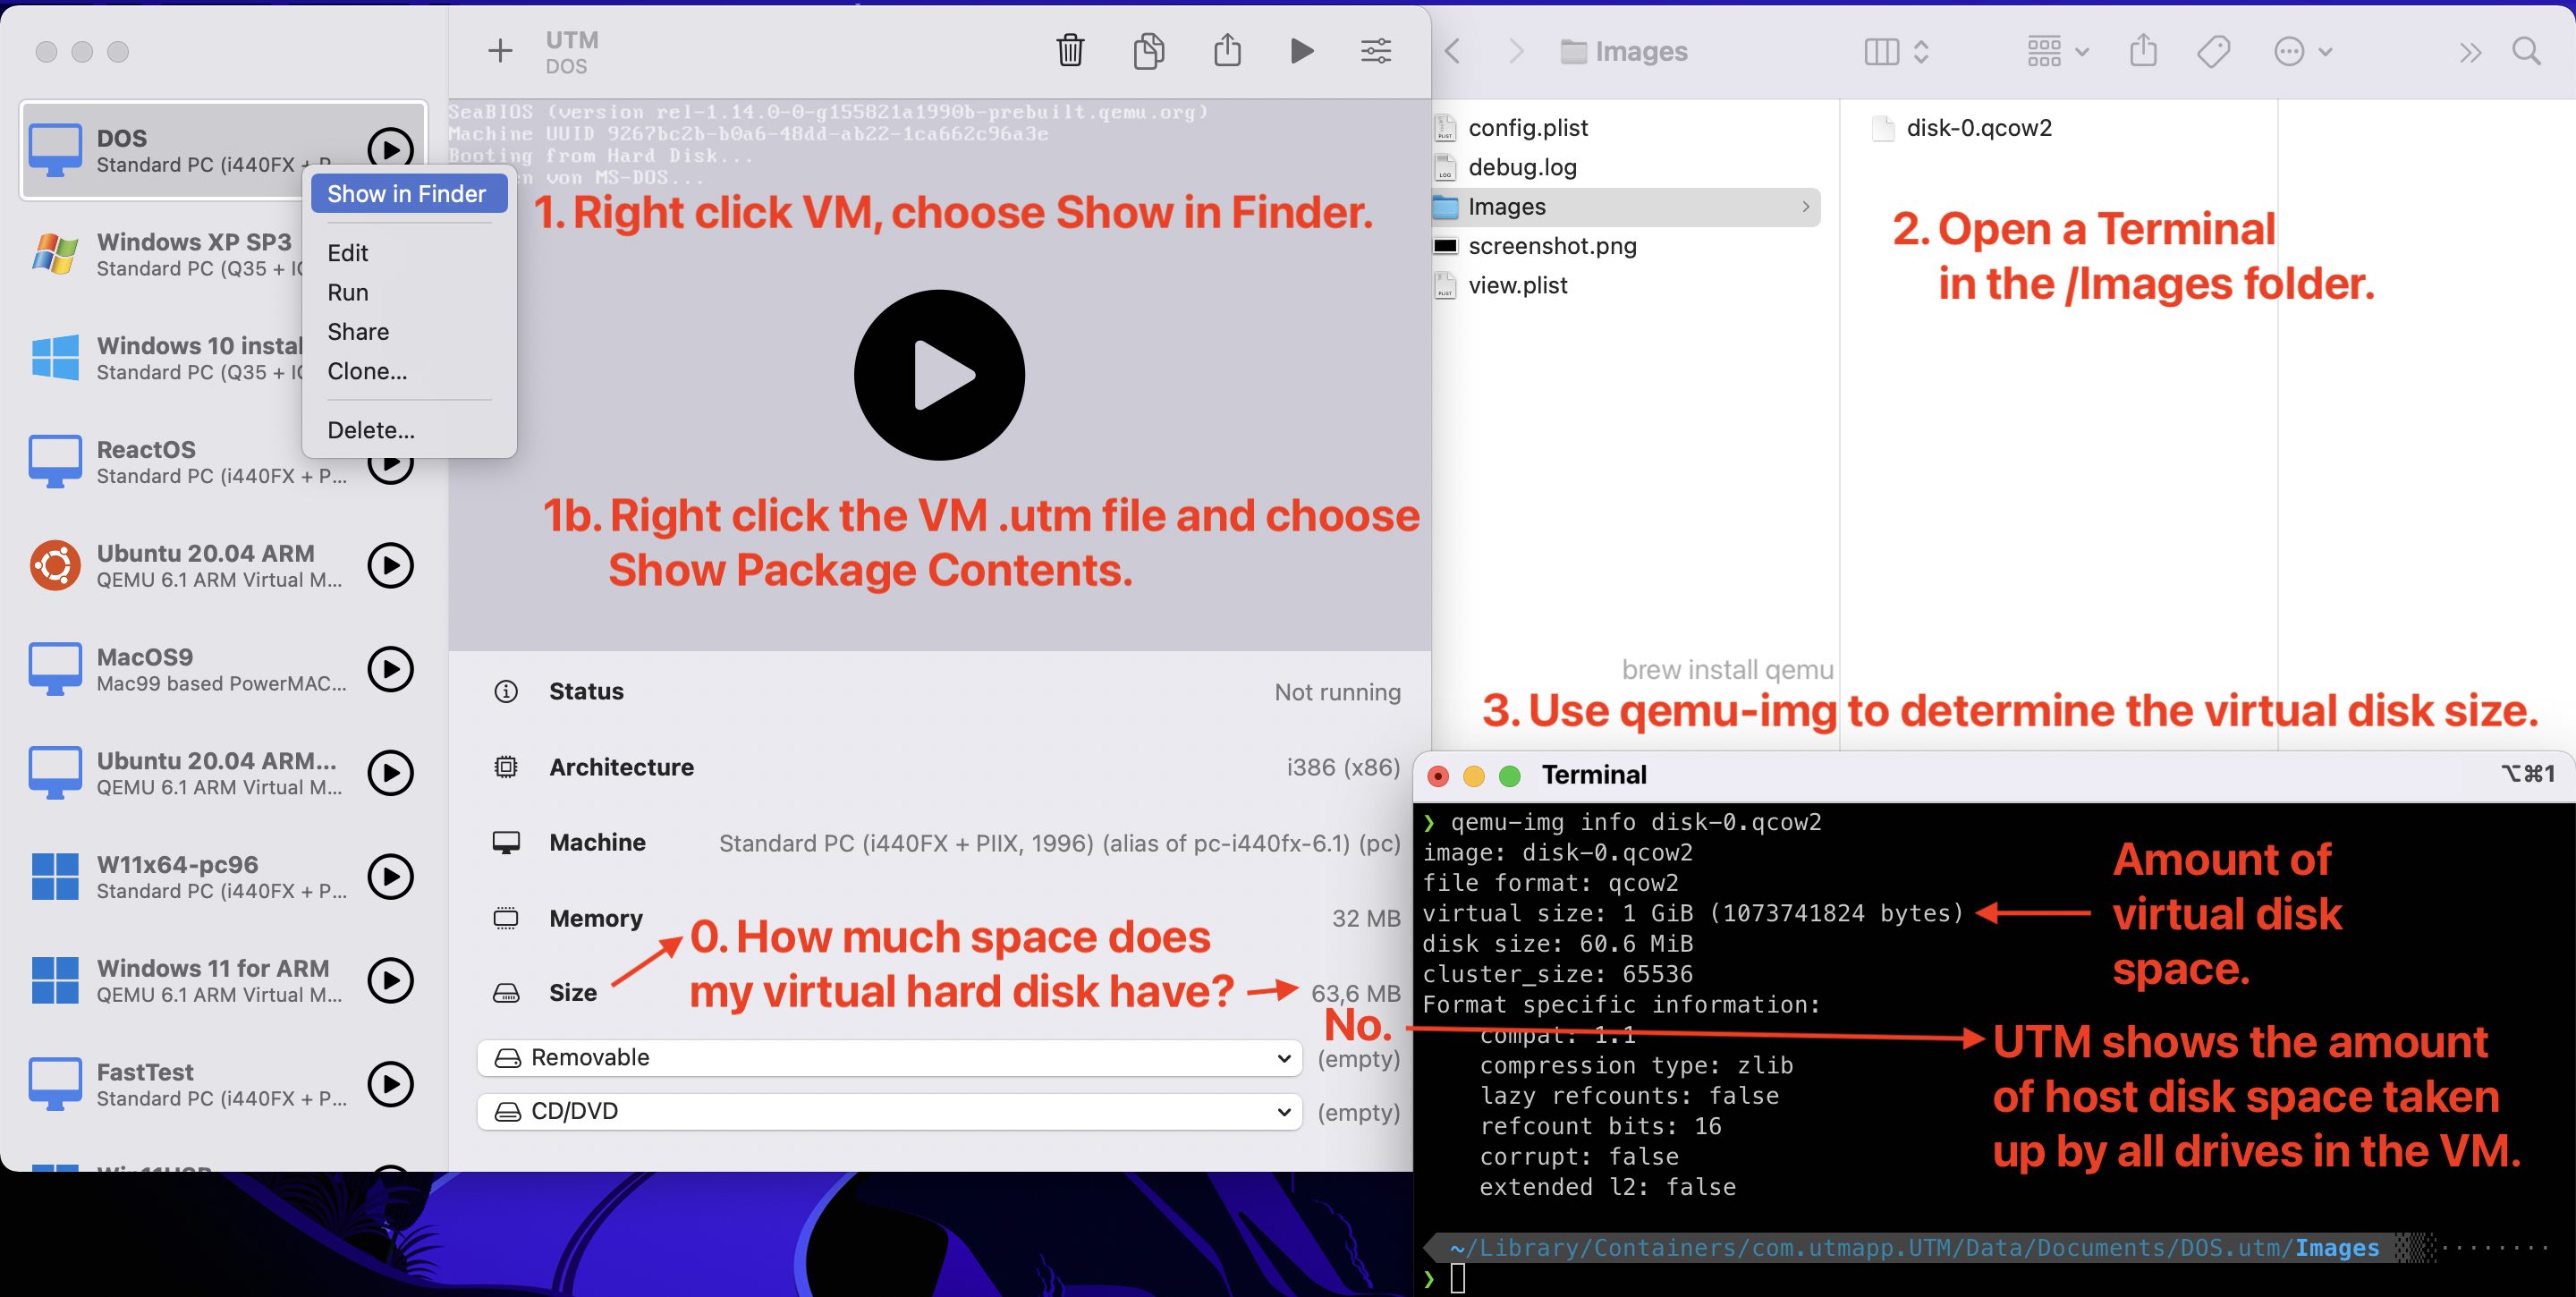The image size is (2576, 1297).
Task: Play the FastTest virtual machine
Action: (391, 1084)
